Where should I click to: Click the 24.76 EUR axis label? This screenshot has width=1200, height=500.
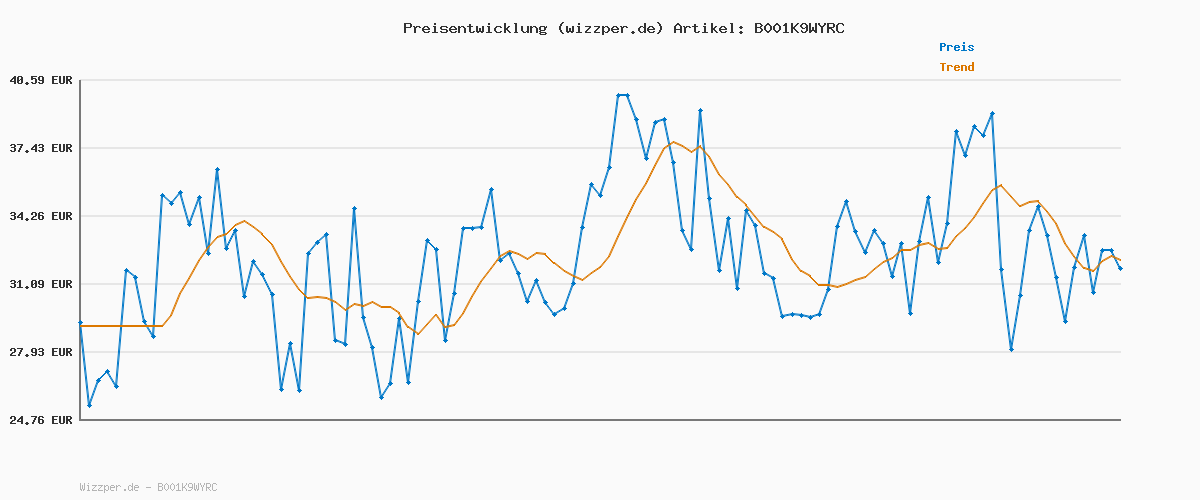pos(41,420)
